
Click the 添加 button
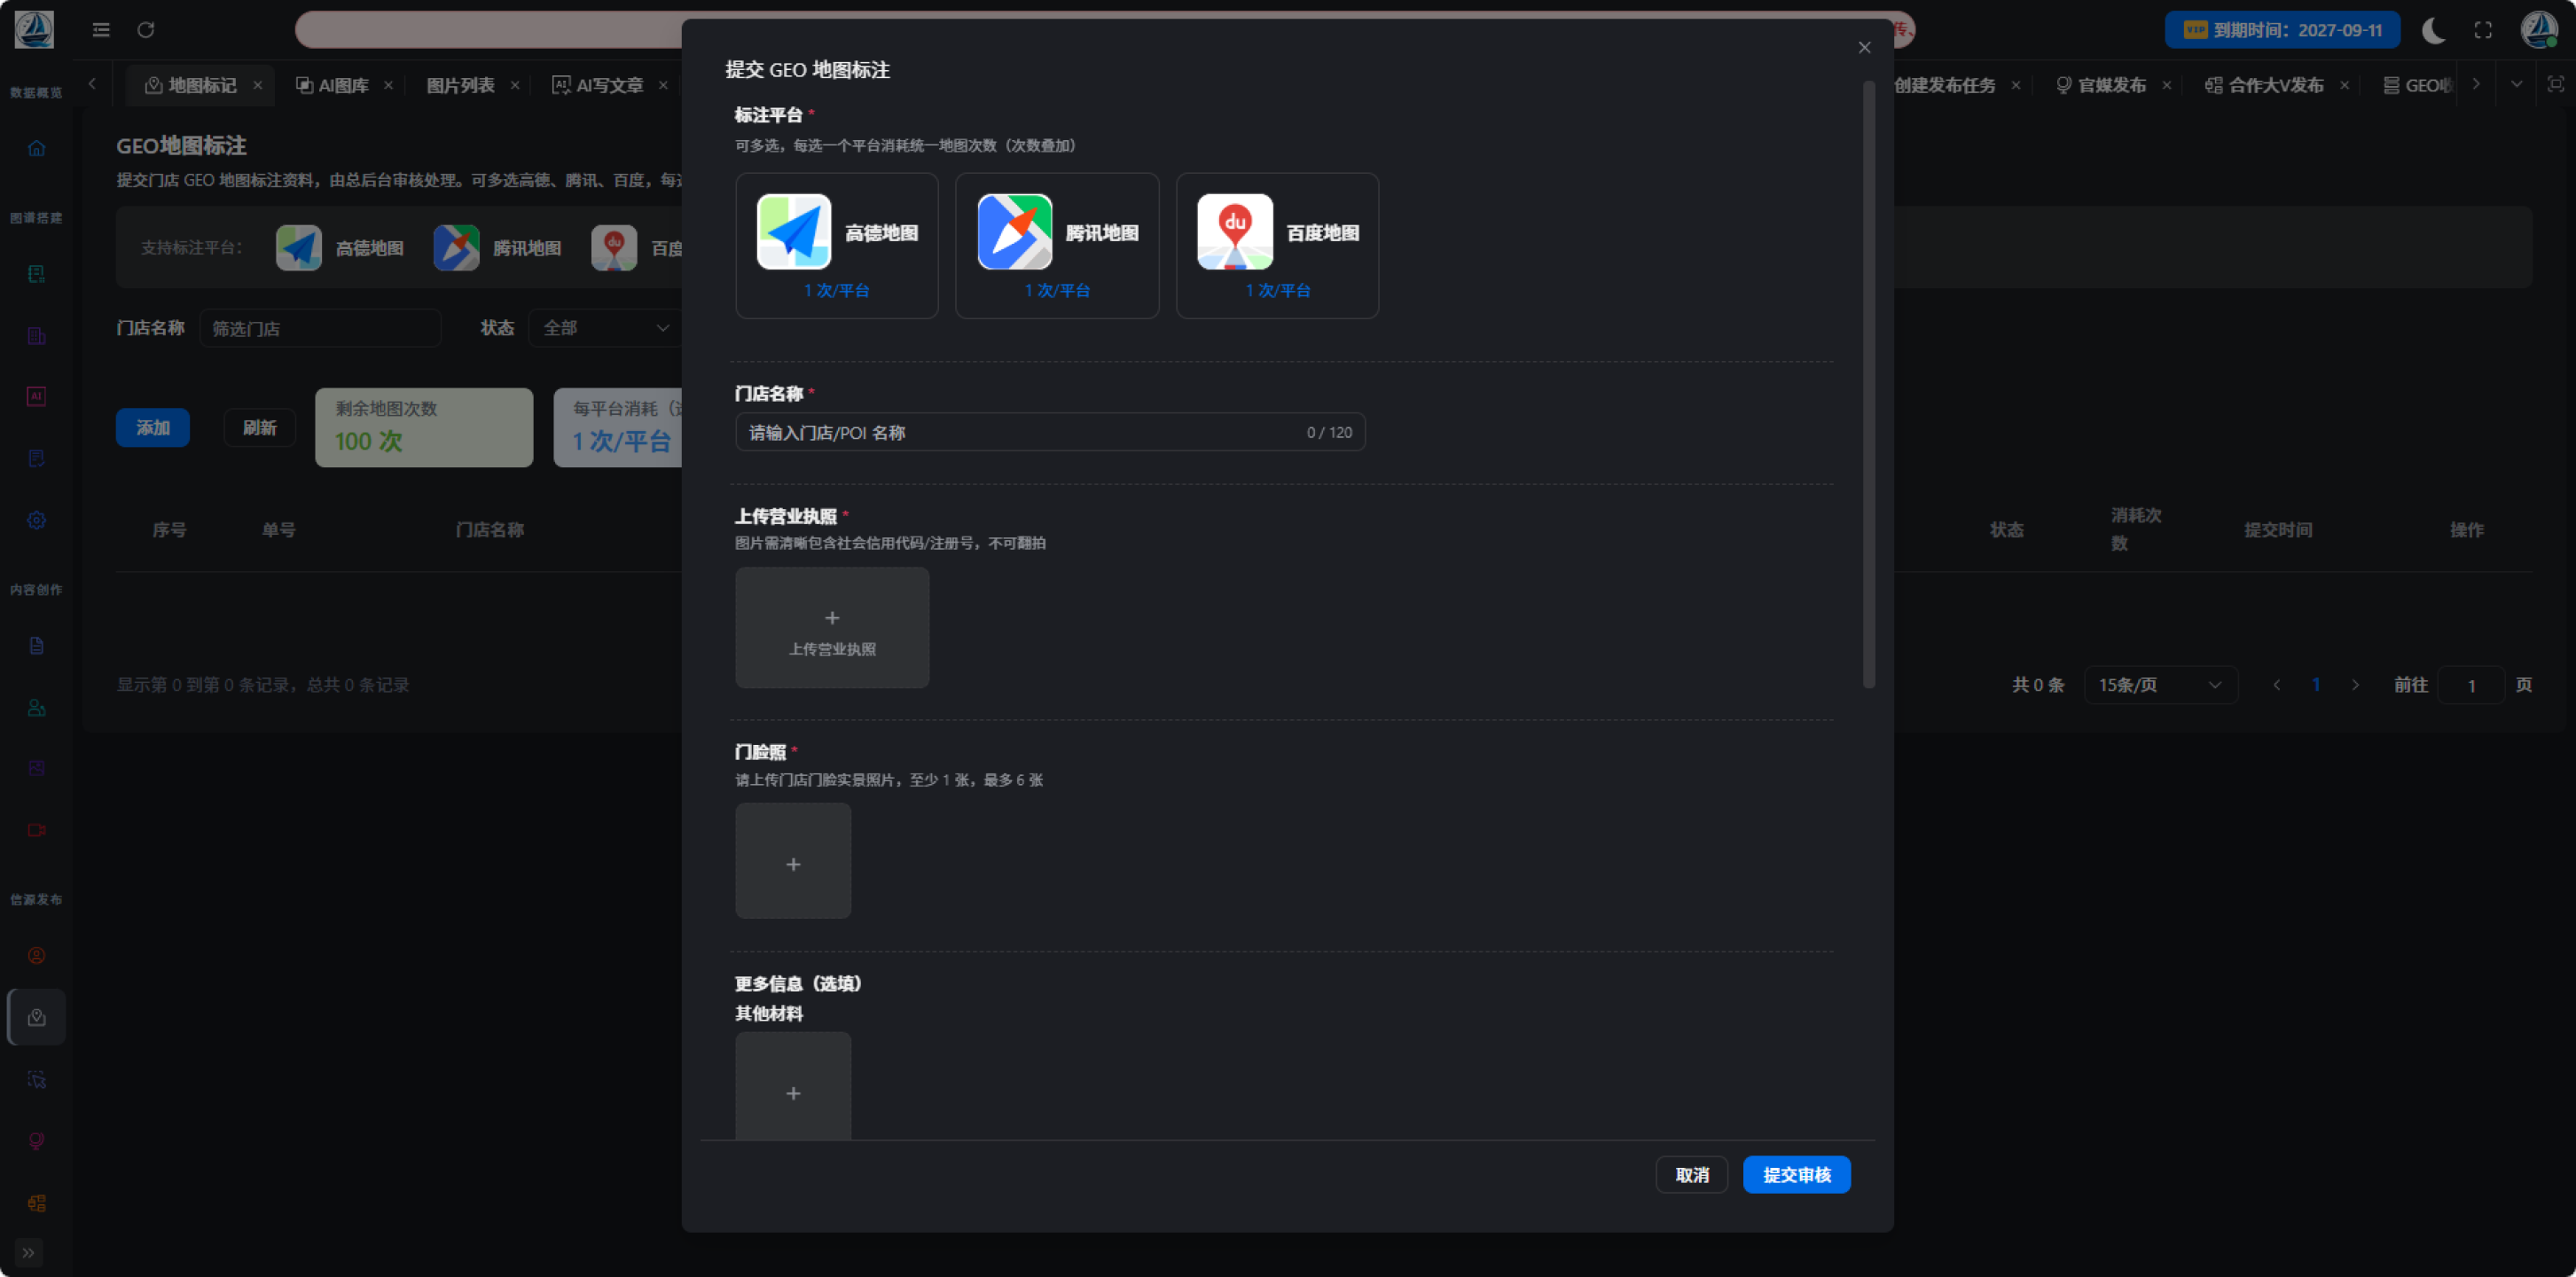click(153, 428)
